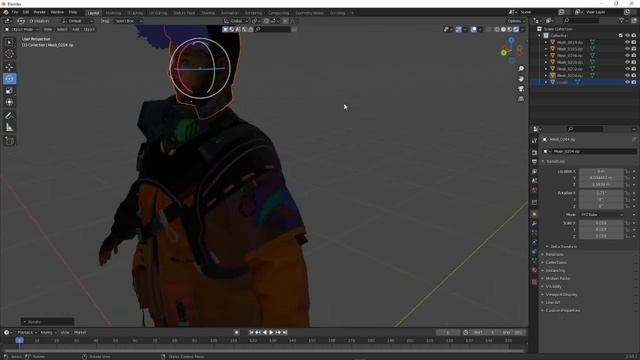Click the viewport pan hand icon
The image size is (640, 360).
[x=521, y=78]
